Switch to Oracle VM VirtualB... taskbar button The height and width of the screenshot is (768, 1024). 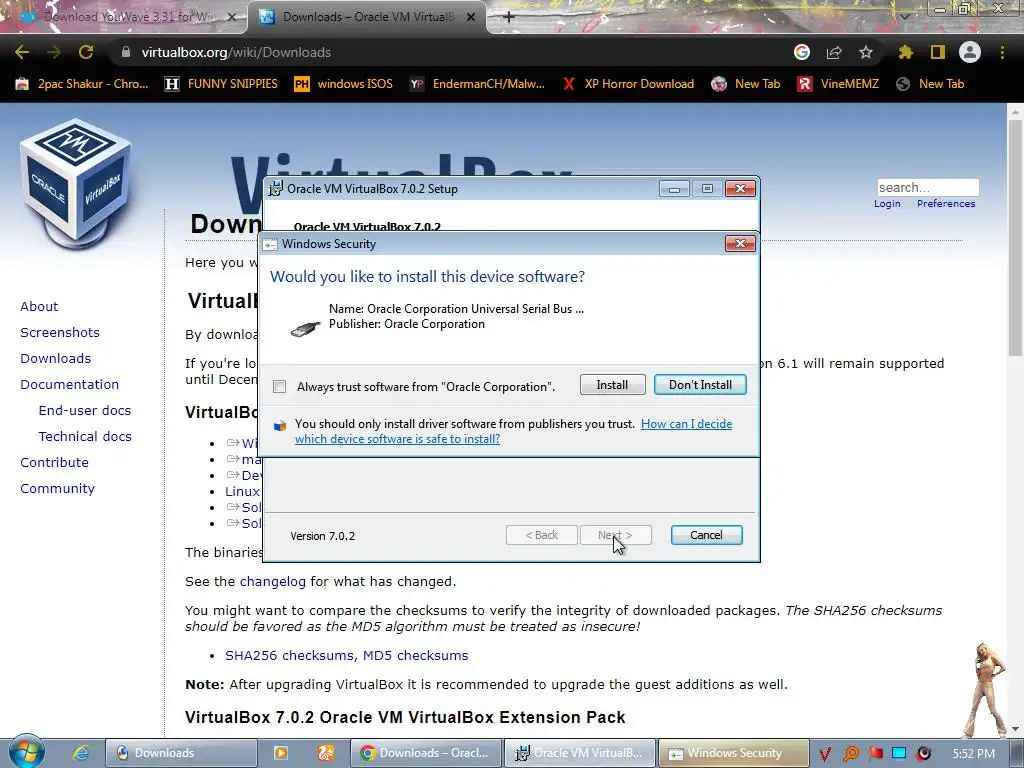click(x=580, y=753)
